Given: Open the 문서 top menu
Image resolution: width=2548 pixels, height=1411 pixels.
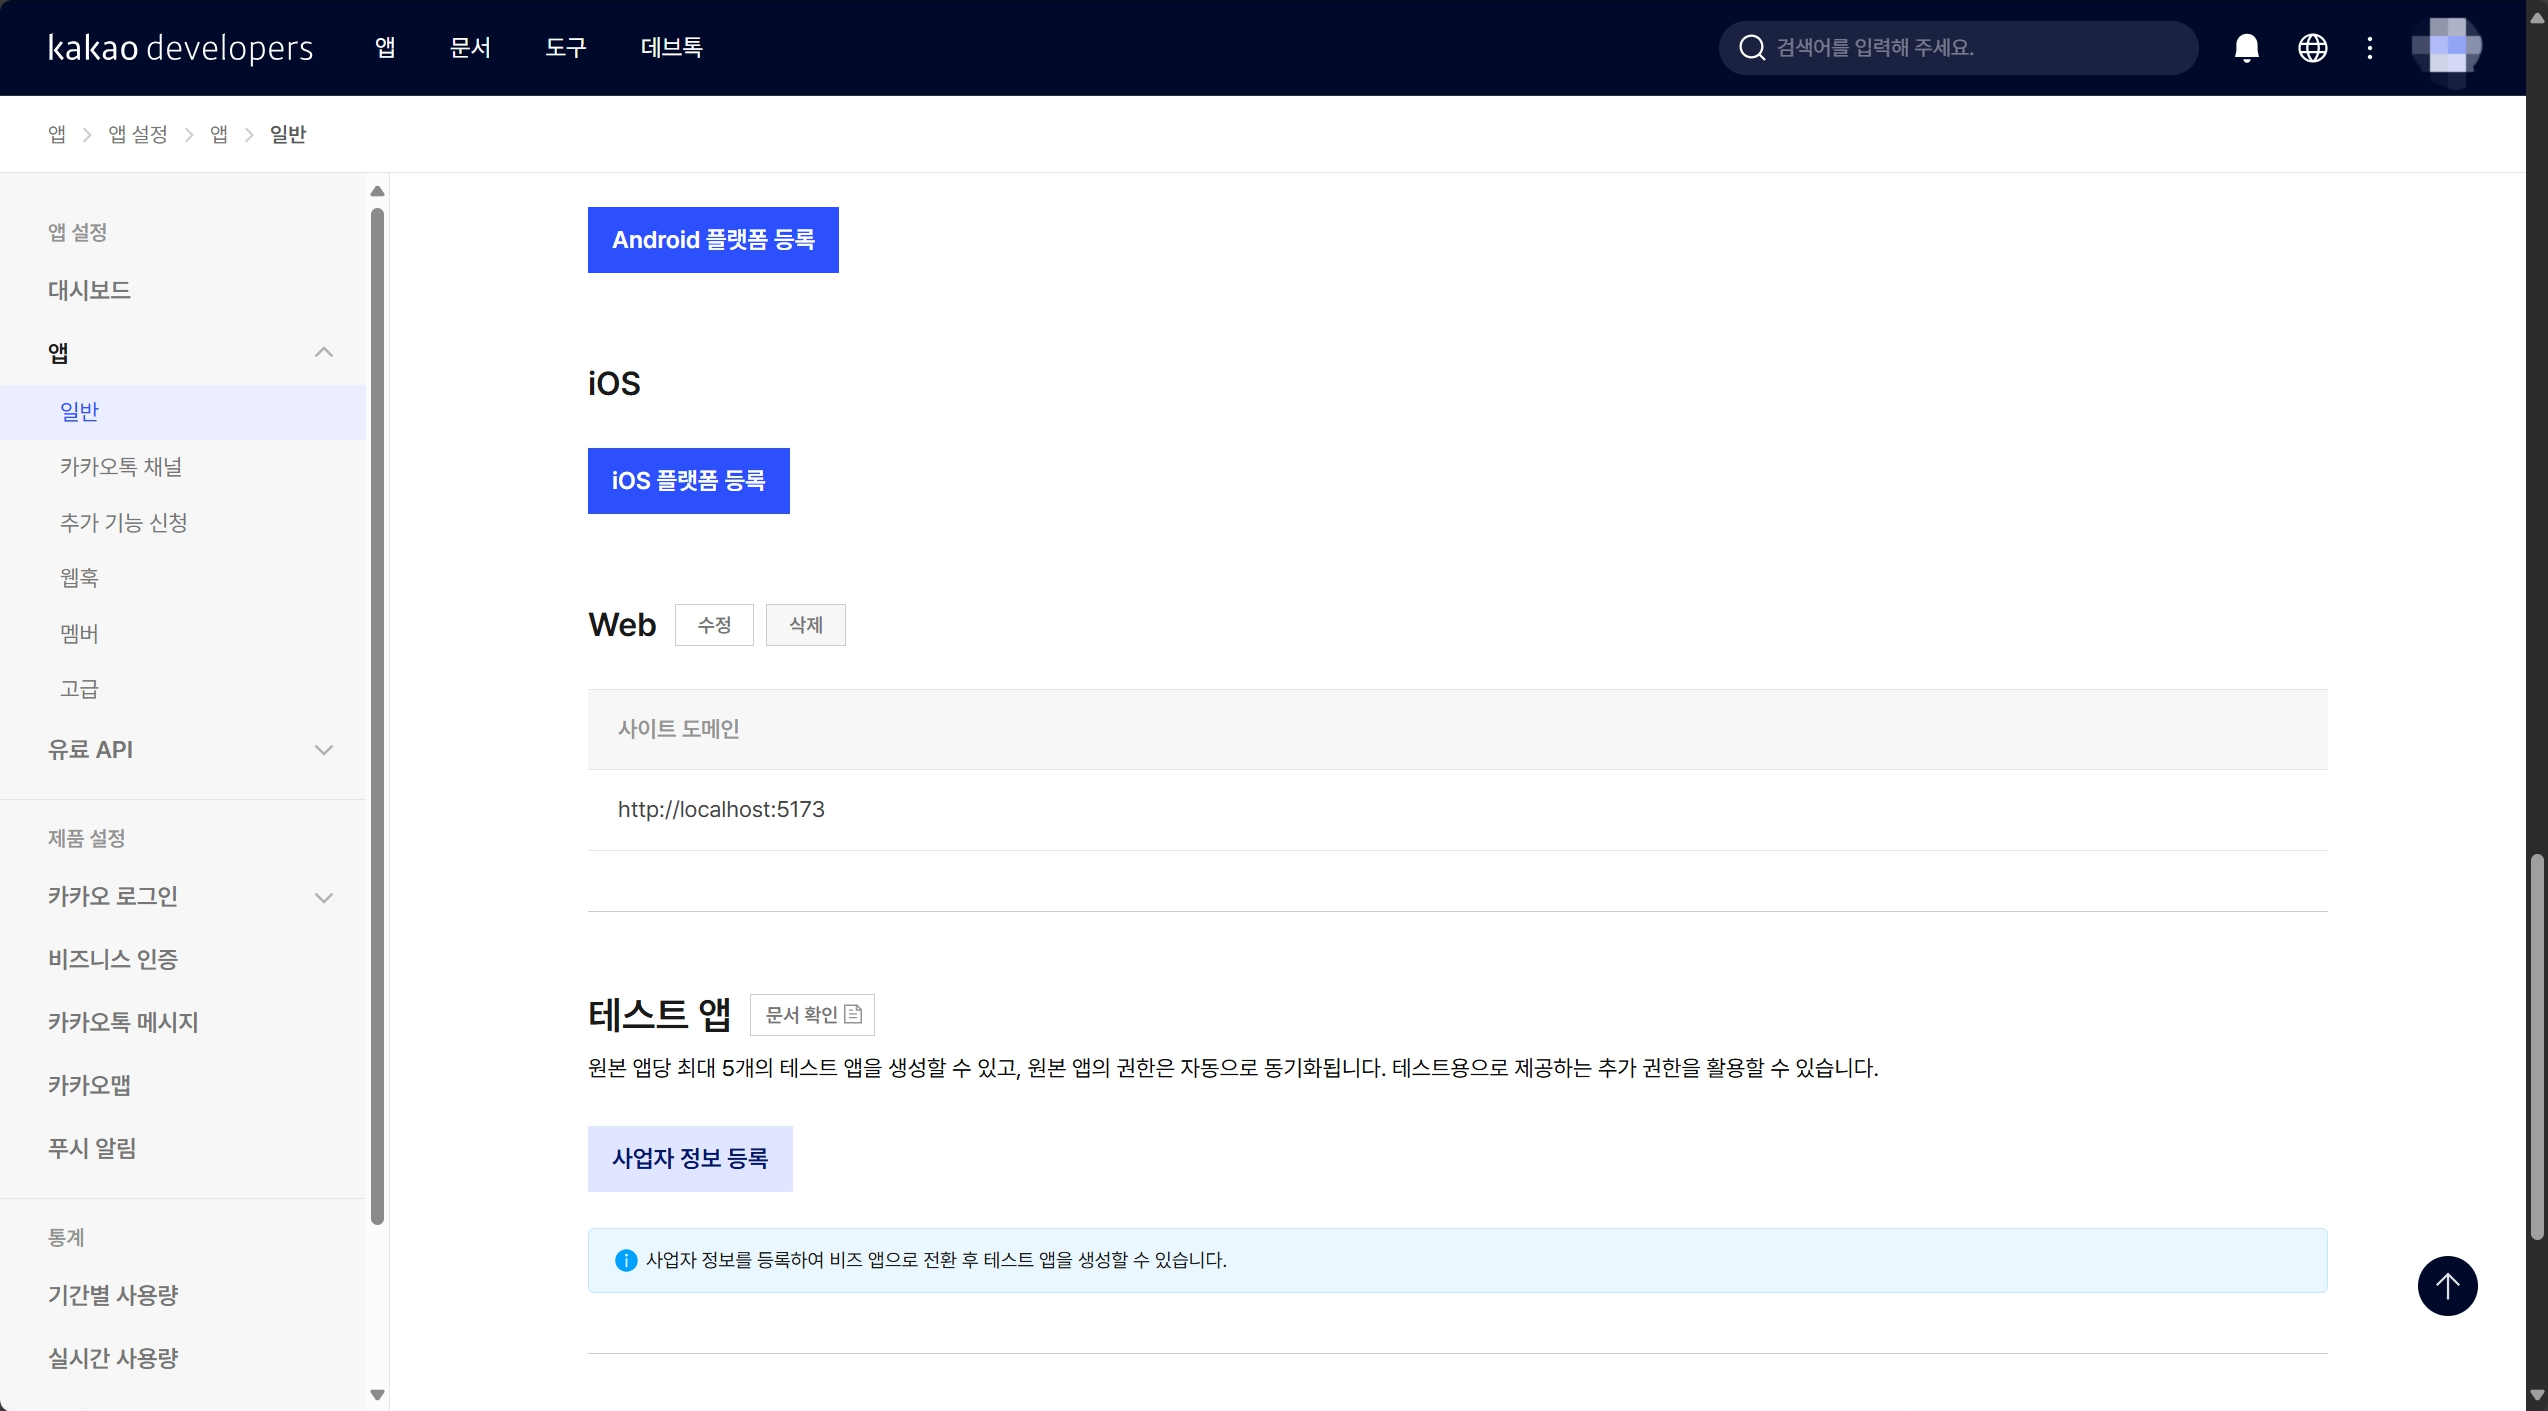Looking at the screenshot, I should 470,47.
